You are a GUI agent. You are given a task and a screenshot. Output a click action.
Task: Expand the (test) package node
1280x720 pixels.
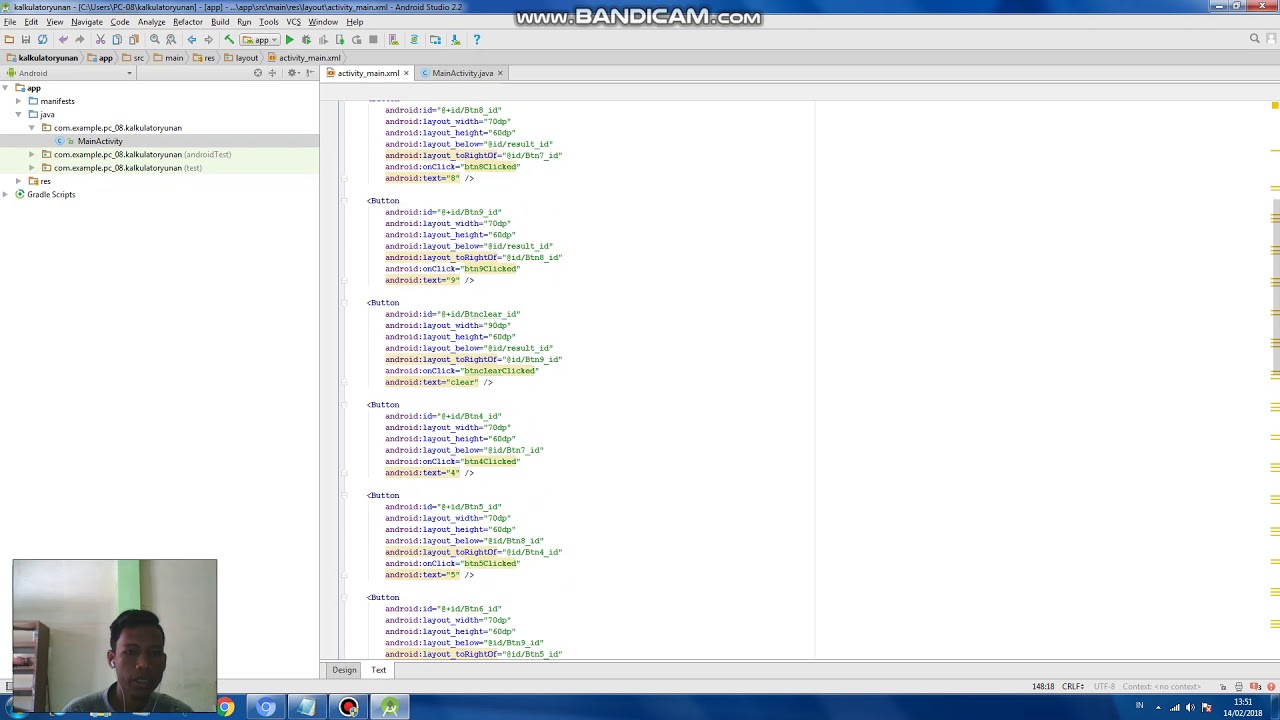tap(32, 168)
